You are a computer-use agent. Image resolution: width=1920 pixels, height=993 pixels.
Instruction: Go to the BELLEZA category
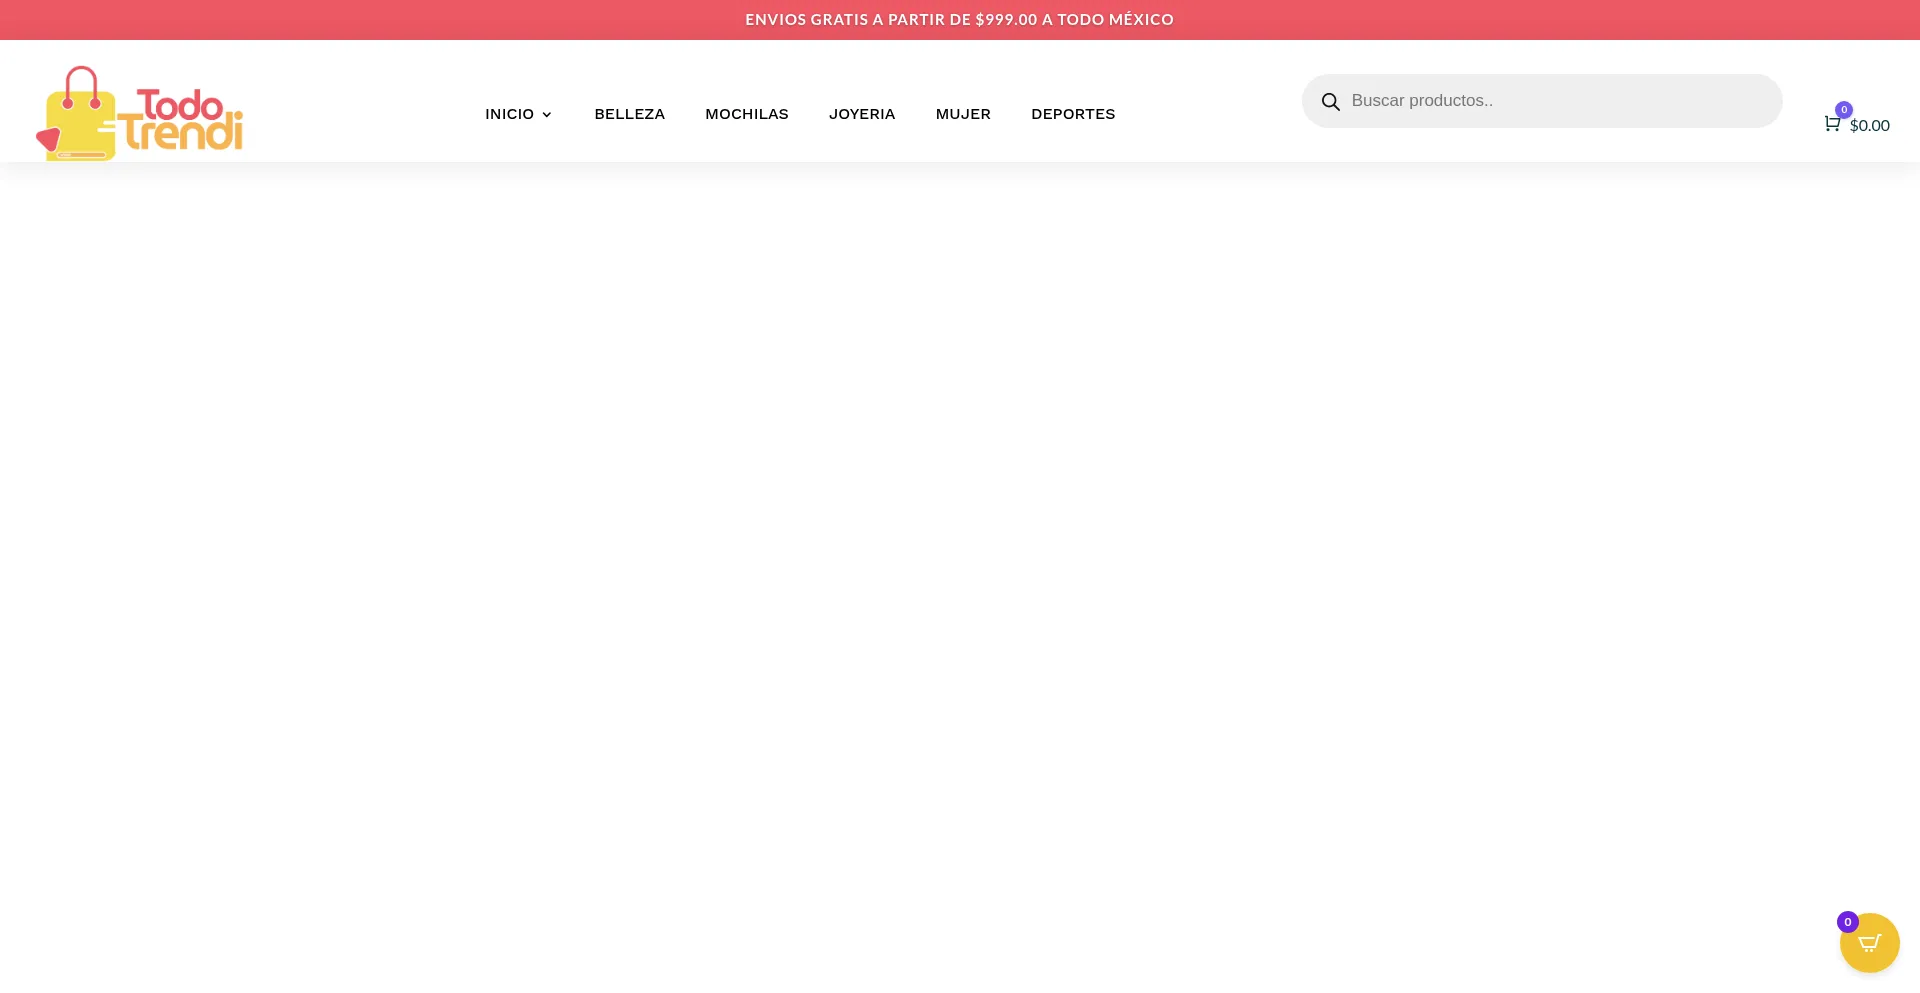(629, 114)
